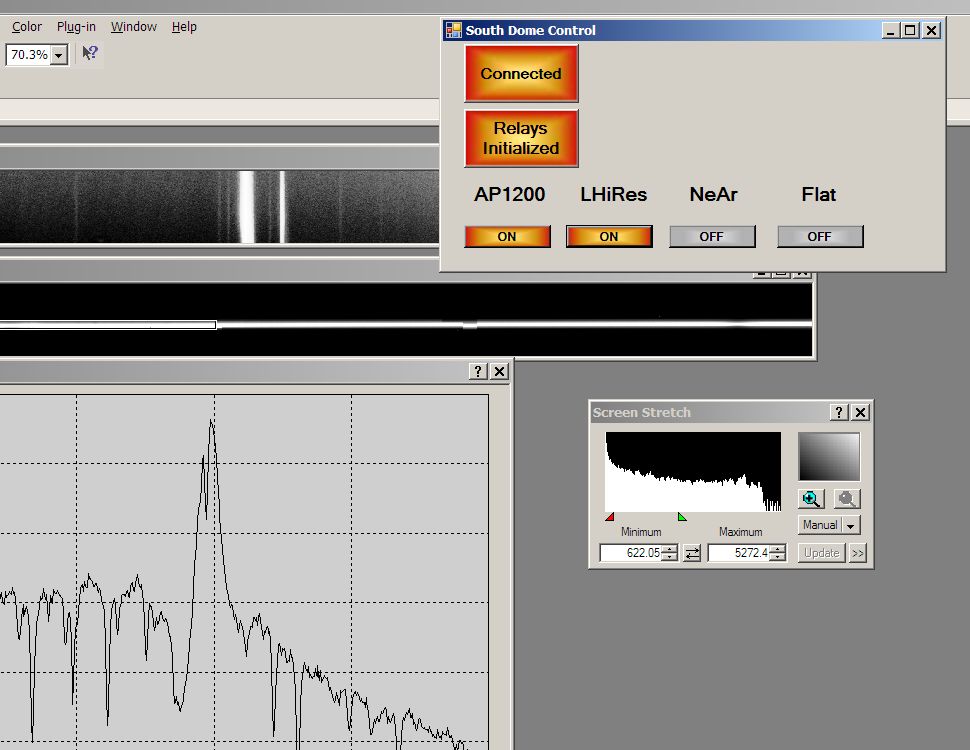Toggle the LHiRes relay ON button
The image size is (970, 750).
[609, 236]
